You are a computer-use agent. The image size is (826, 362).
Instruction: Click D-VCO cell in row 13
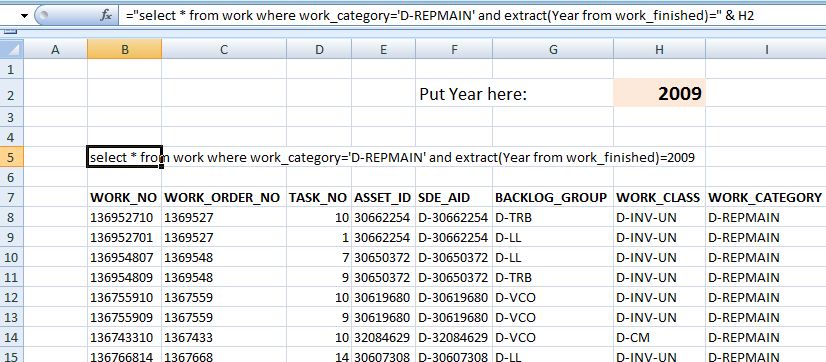click(553, 317)
